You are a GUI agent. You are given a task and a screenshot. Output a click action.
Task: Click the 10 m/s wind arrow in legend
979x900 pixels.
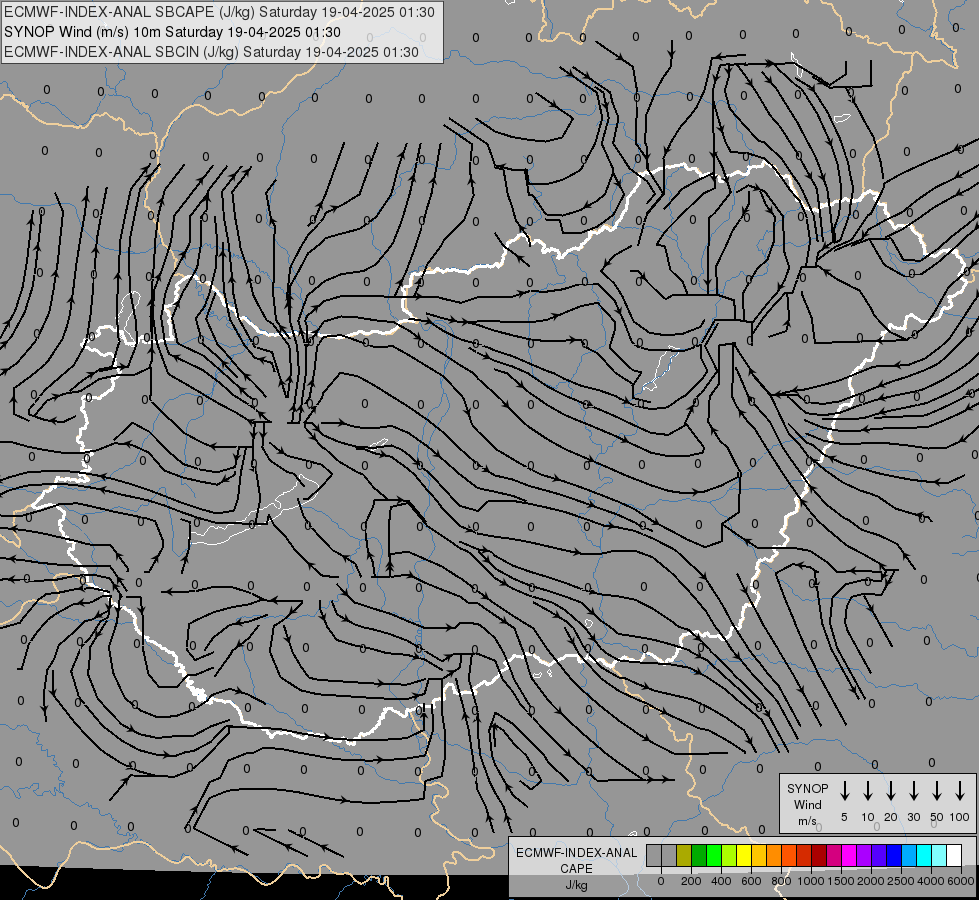868,791
